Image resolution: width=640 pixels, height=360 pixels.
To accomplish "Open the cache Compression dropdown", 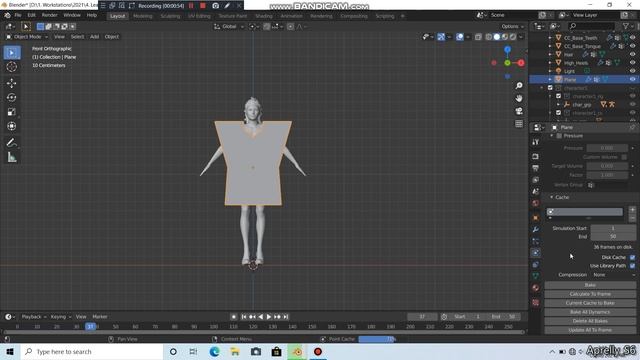I will click(x=612, y=275).
